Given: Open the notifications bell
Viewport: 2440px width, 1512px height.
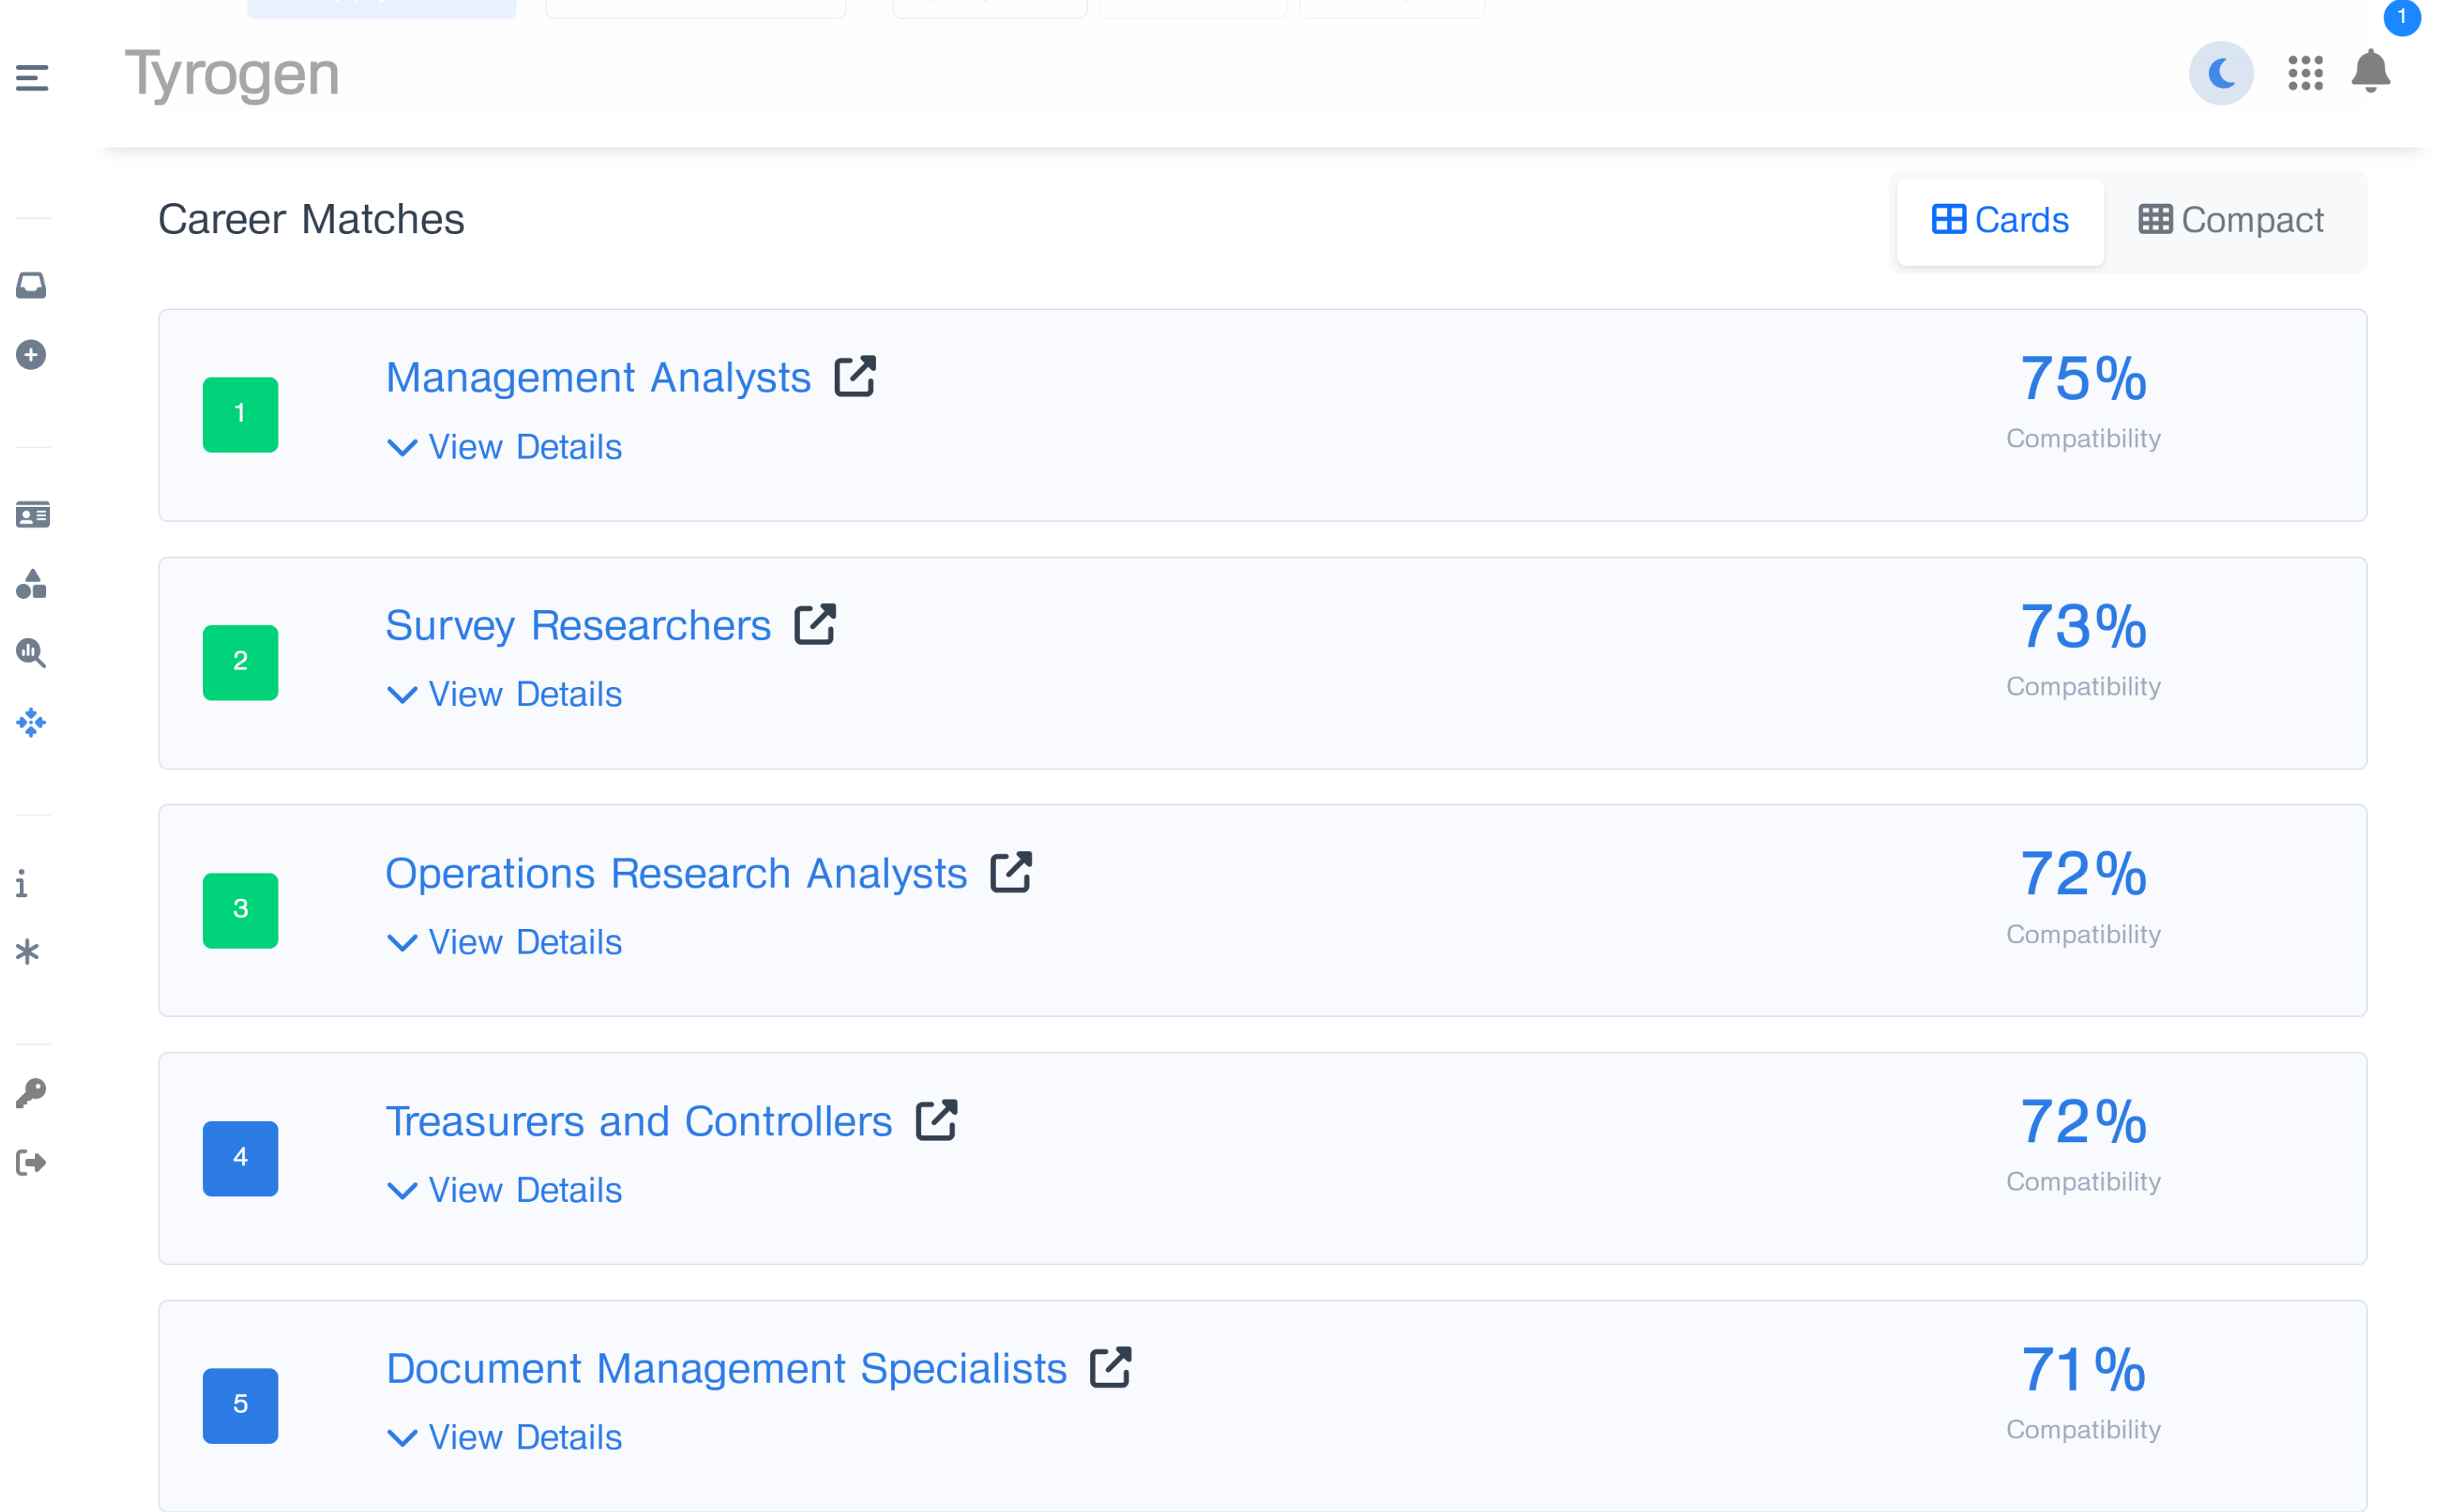Looking at the screenshot, I should (x=2369, y=71).
